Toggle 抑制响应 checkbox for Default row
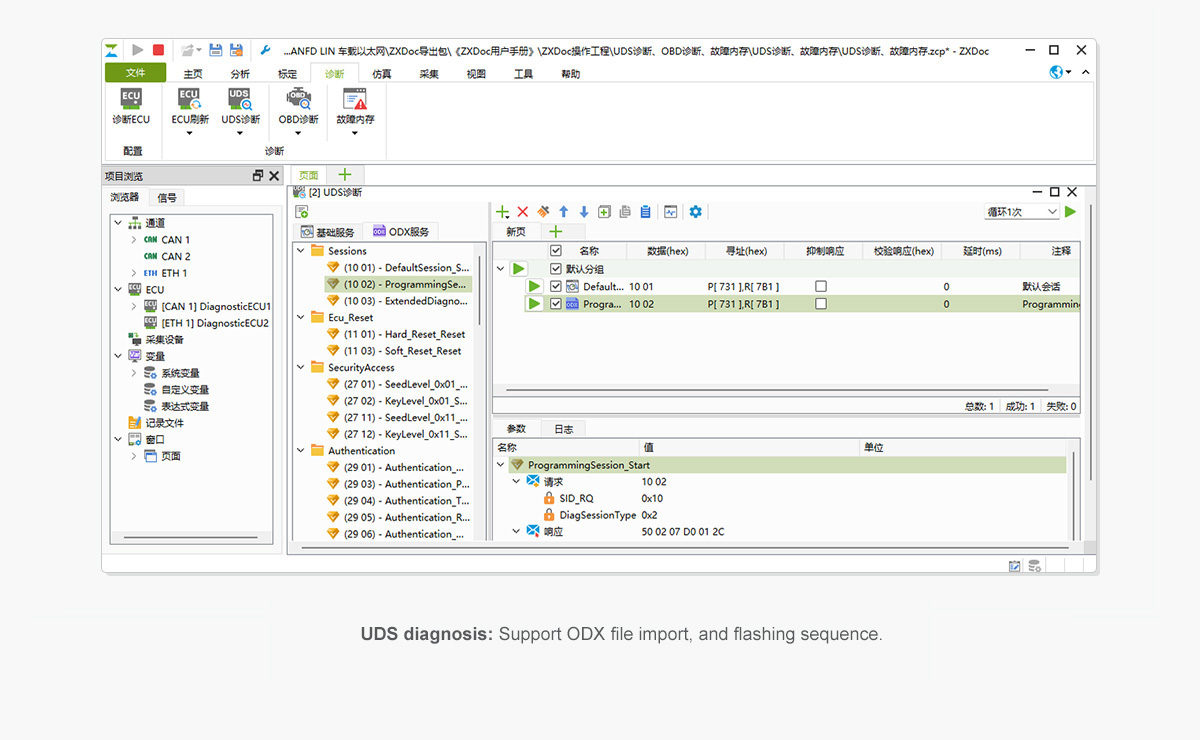This screenshot has height=740, width=1200. click(x=821, y=287)
